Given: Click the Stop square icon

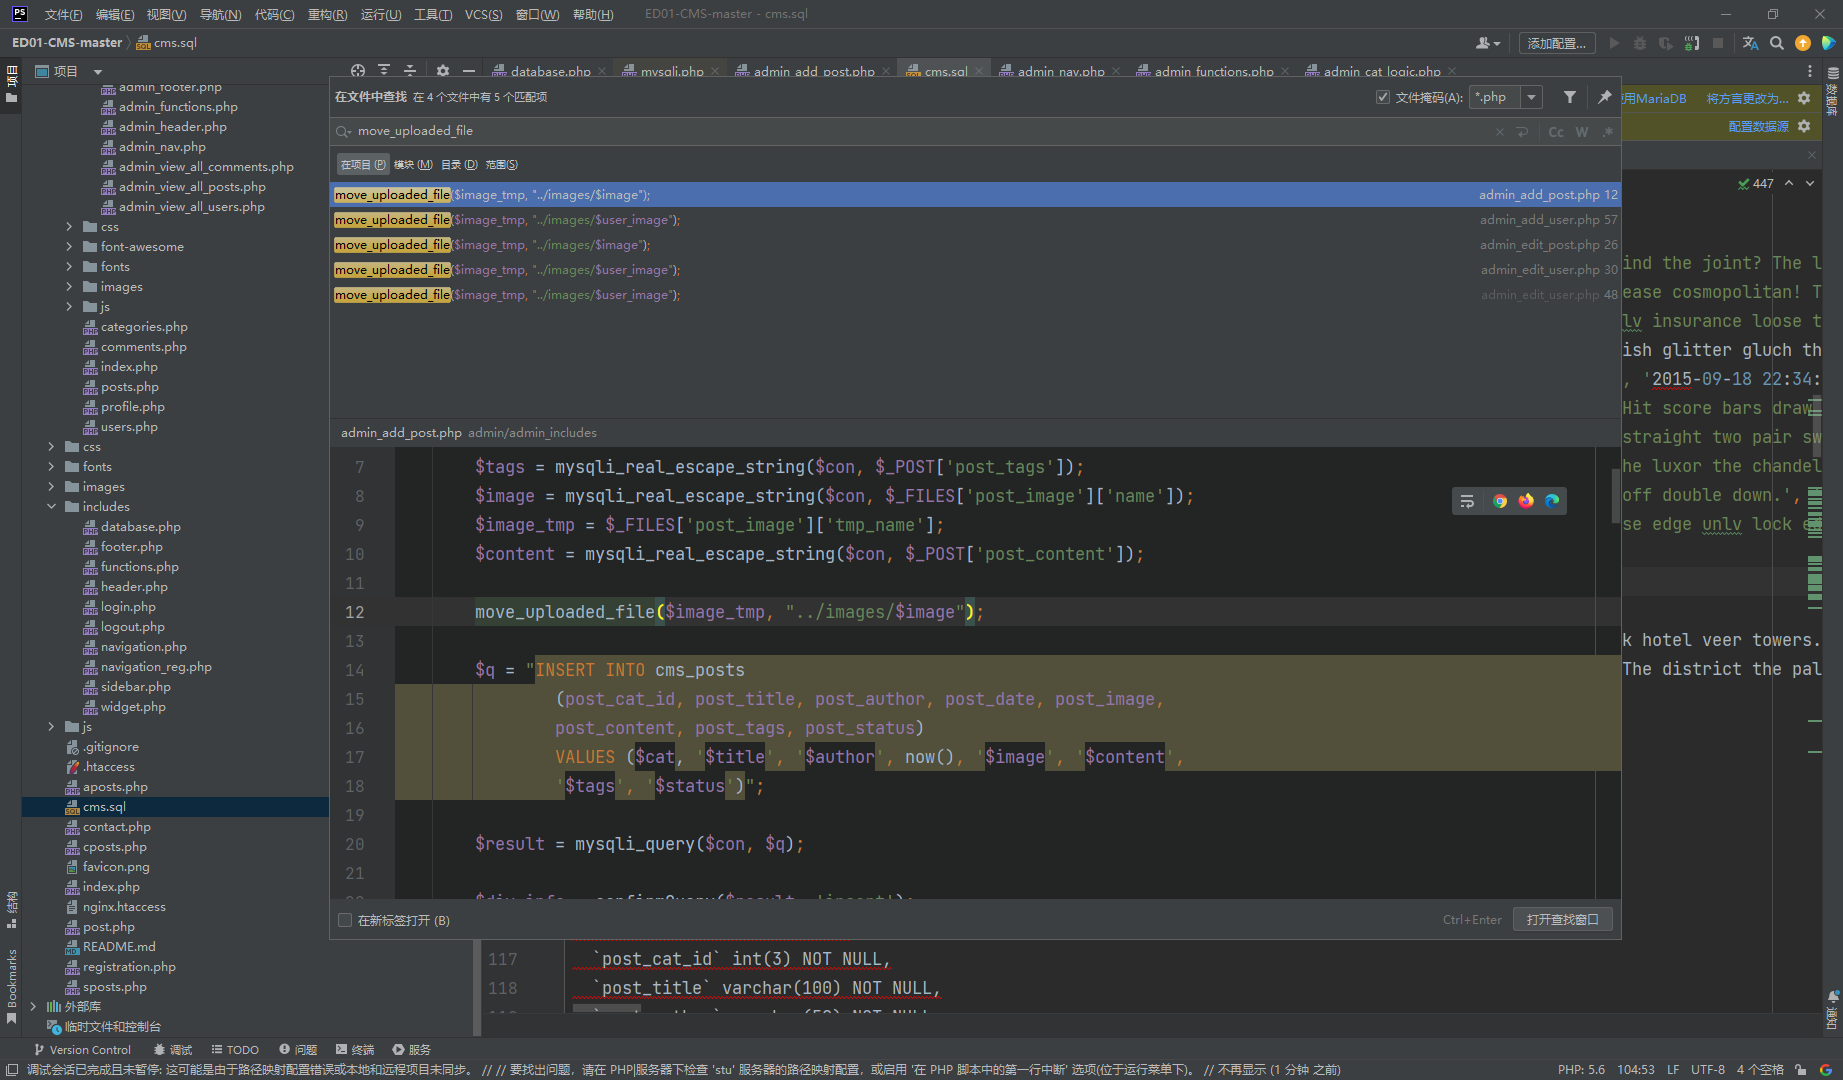Looking at the screenshot, I should [x=1718, y=43].
